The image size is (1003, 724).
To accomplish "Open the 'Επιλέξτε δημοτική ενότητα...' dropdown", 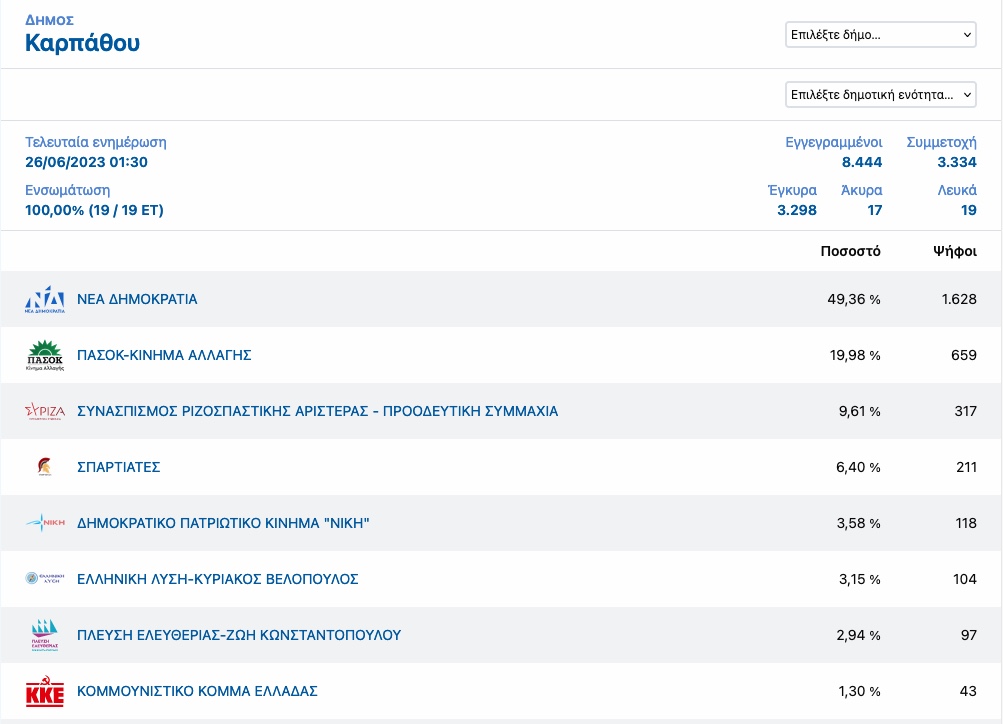I will [881, 95].
